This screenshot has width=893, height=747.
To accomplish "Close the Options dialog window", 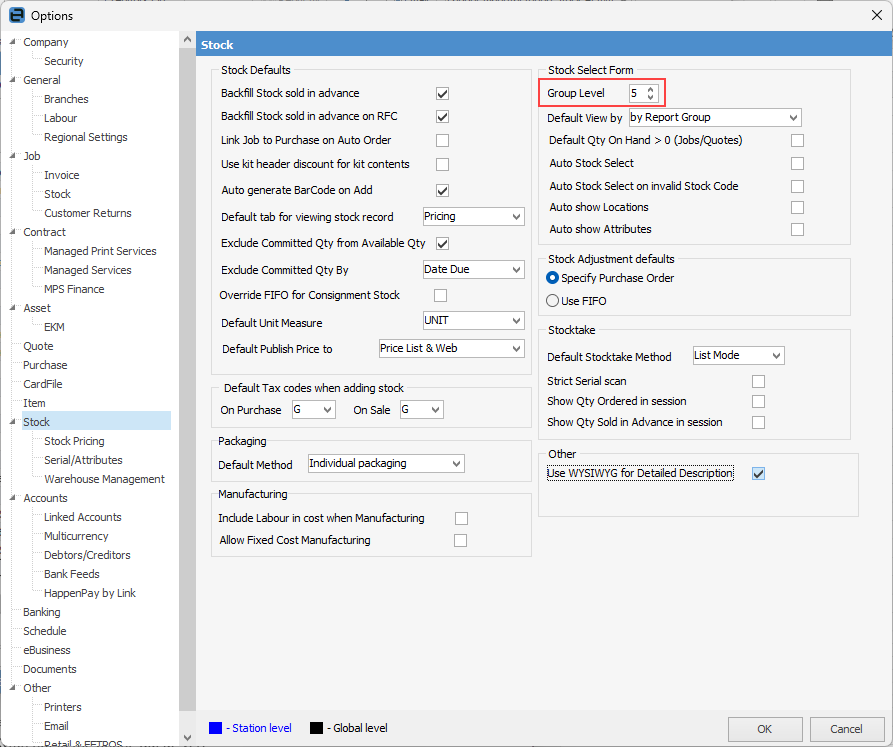I will [x=876, y=15].
